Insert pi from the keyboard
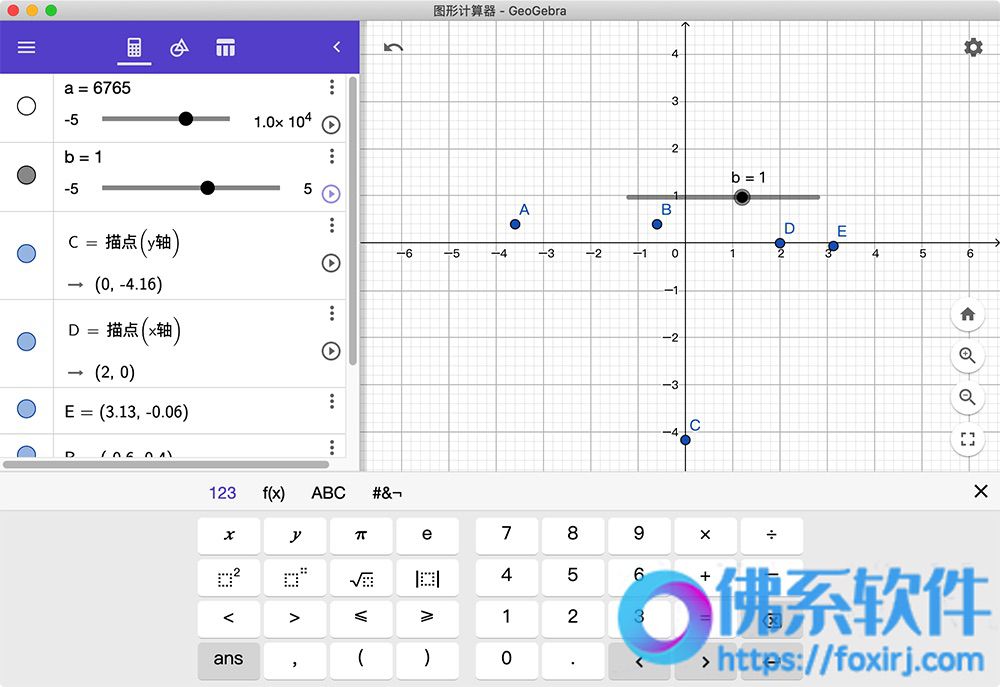This screenshot has width=1000, height=687. click(x=361, y=535)
